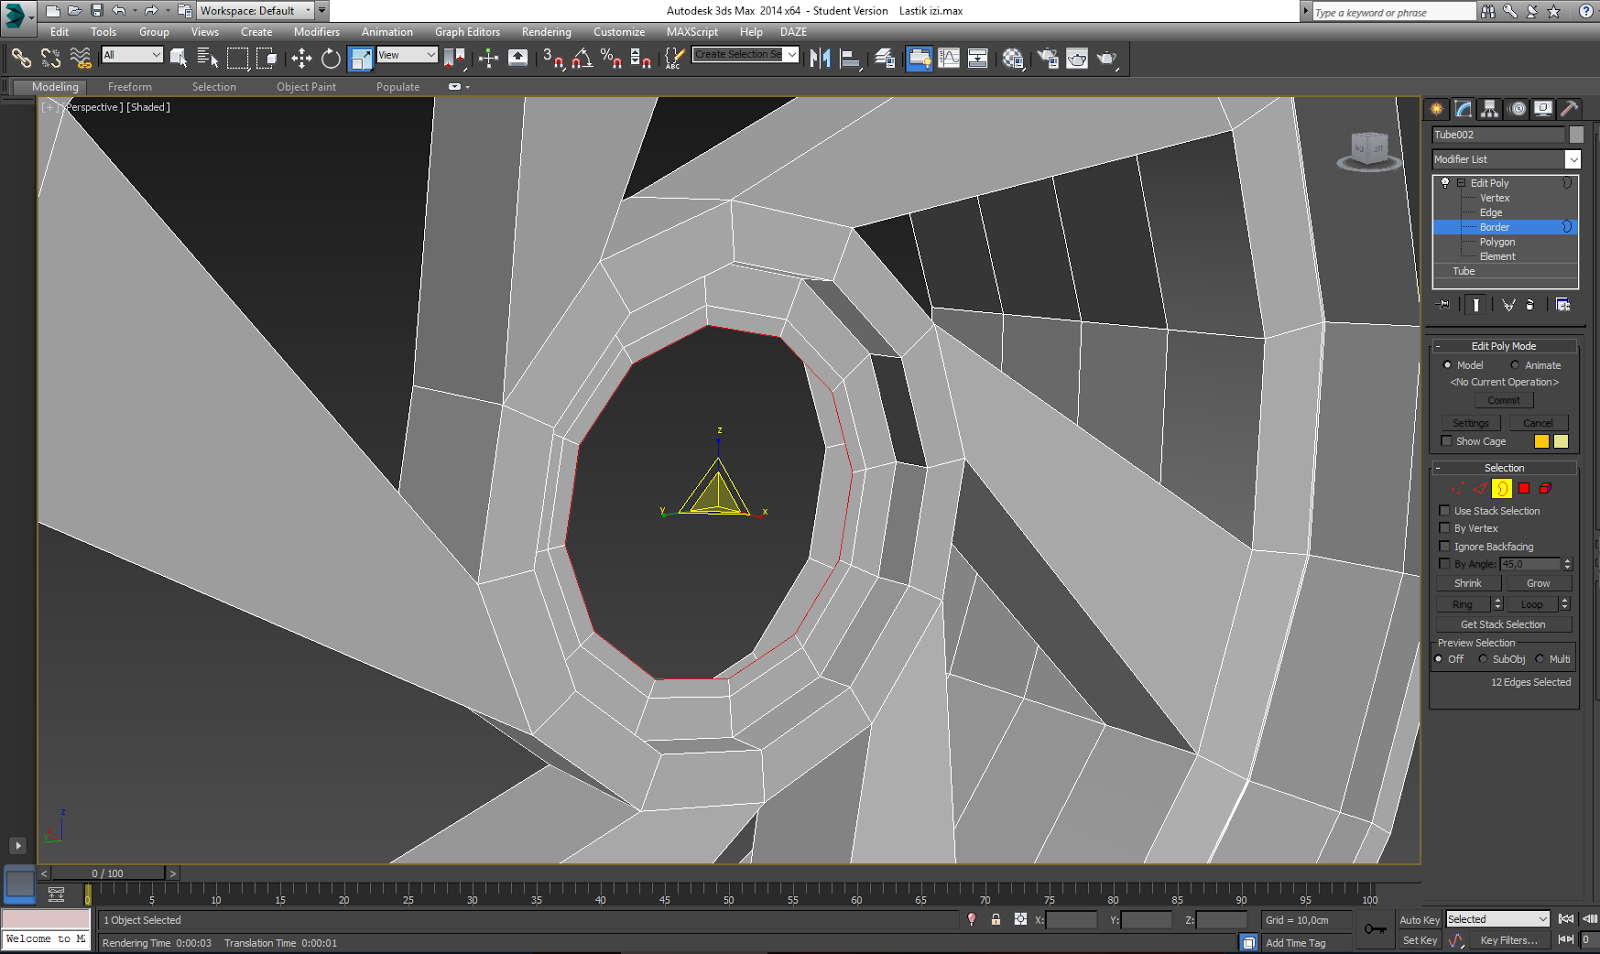Expand the selection filter All dropdown
Viewport: 1600px width, 954px height.
click(156, 55)
